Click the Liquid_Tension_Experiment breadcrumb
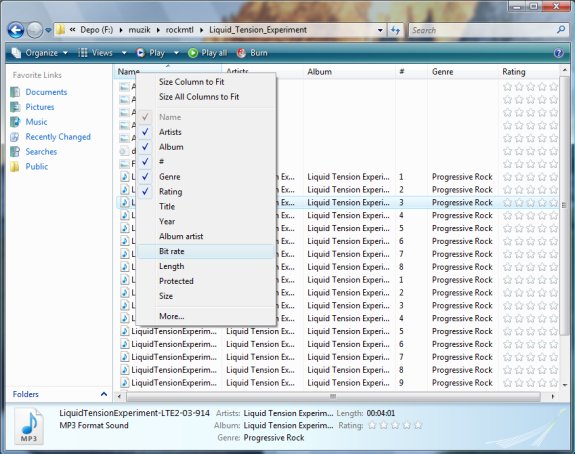The width and height of the screenshot is (575, 454). tap(258, 30)
